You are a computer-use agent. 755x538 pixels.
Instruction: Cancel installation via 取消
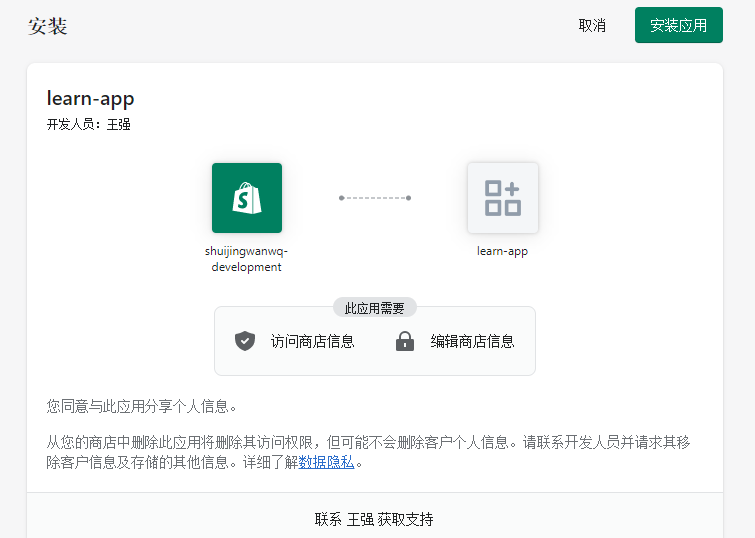[592, 26]
